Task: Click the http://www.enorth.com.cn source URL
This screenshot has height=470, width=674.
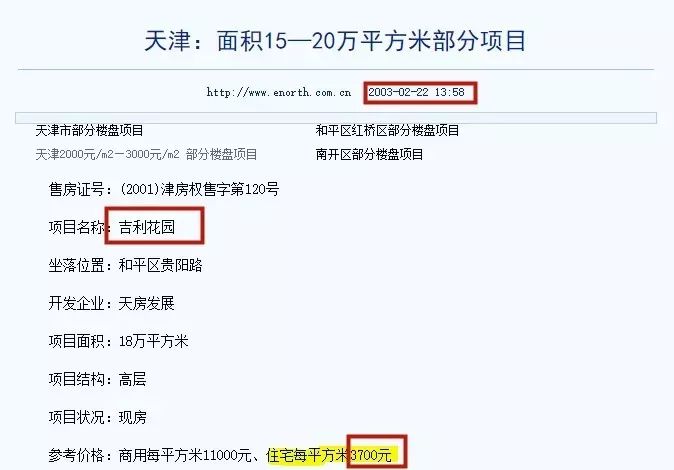Action: [x=279, y=92]
